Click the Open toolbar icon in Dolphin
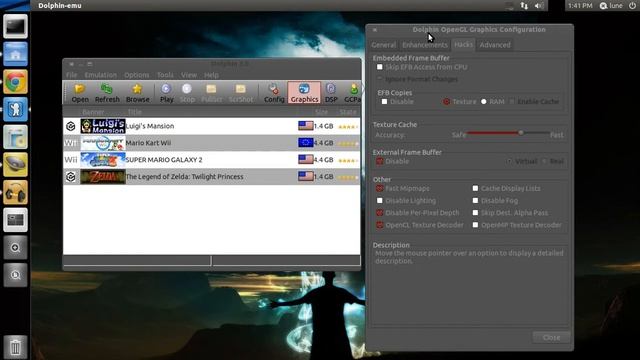640x360 pixels. click(x=80, y=93)
